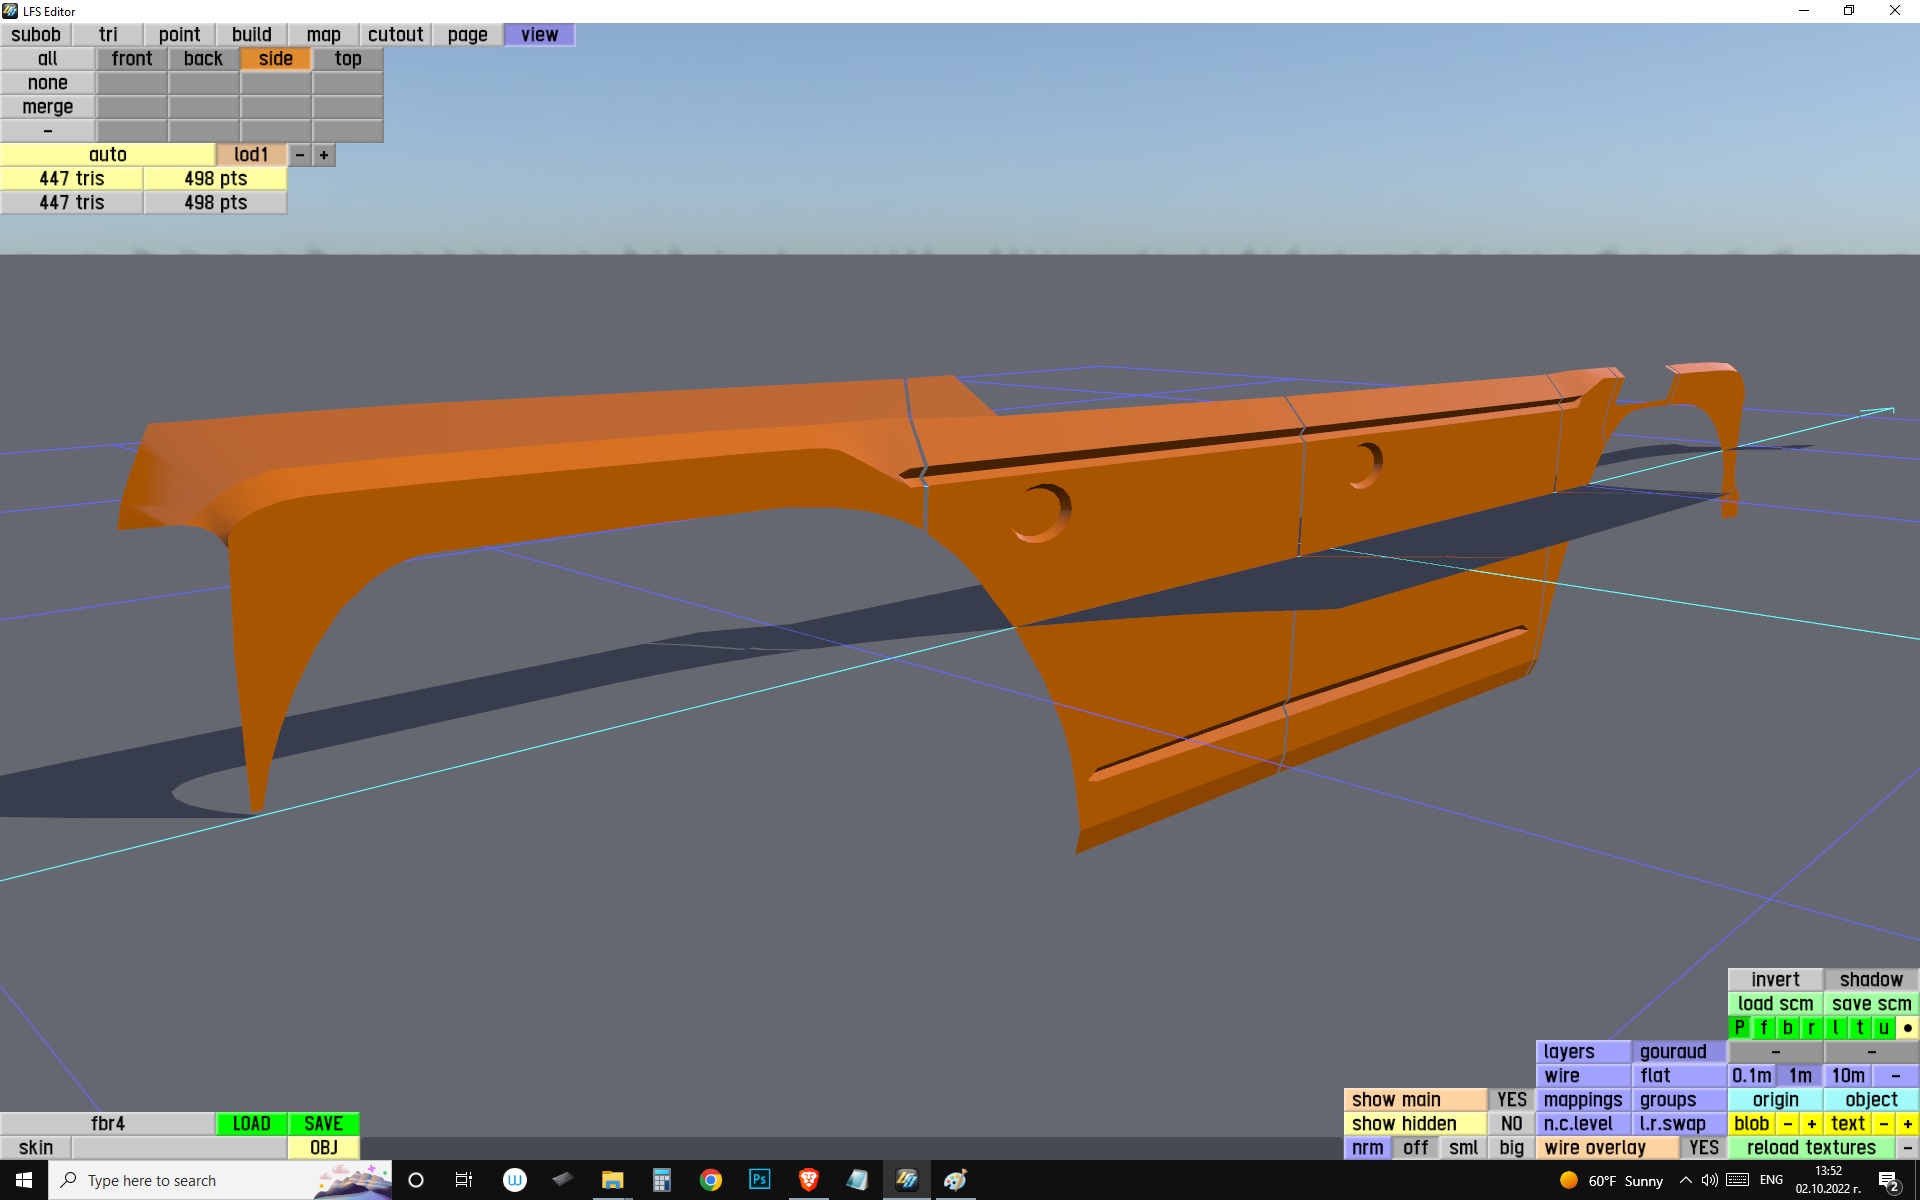The image size is (1920, 1200).
Task: Decrease the lod level with minus
Action: (x=299, y=155)
